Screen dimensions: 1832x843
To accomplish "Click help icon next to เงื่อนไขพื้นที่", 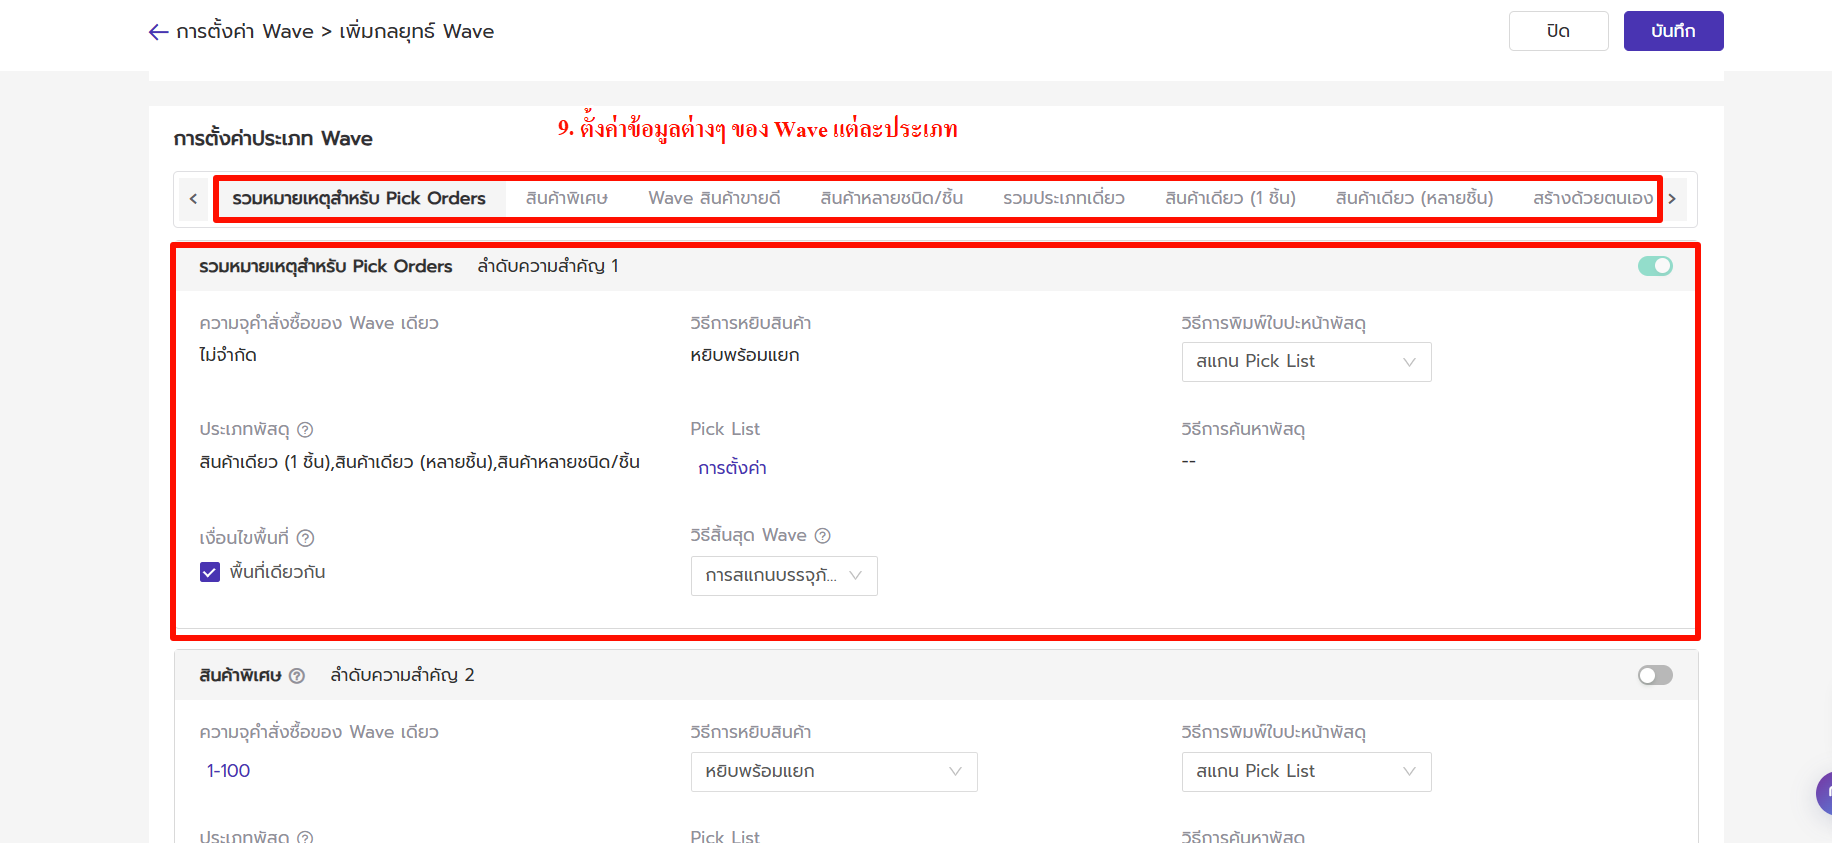I will (306, 538).
